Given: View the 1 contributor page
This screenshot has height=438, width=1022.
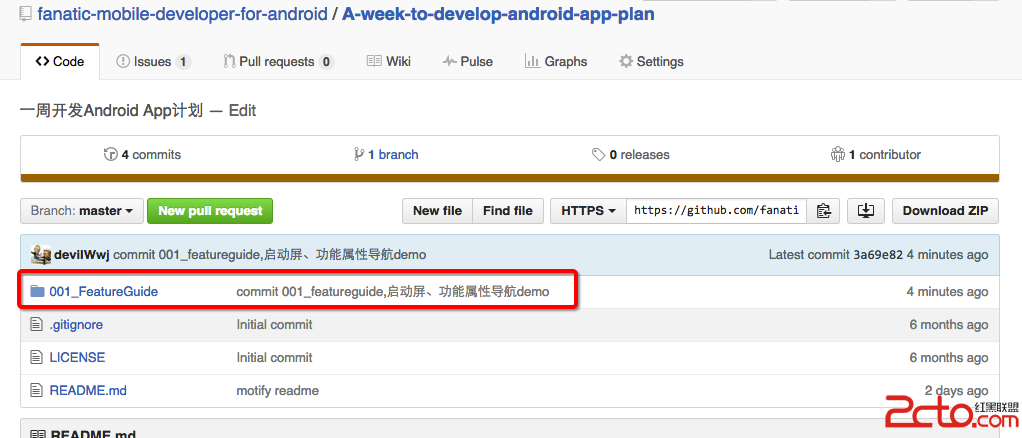Looking at the screenshot, I should (x=875, y=154).
